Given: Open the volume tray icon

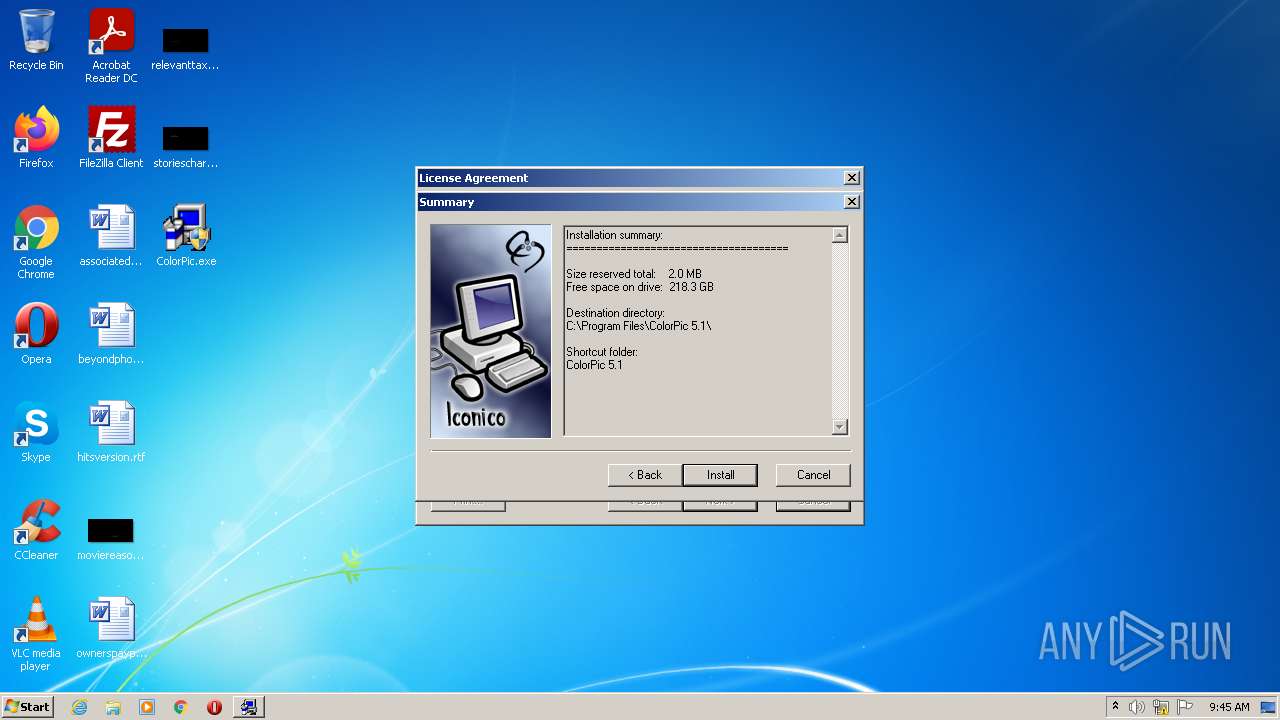Looking at the screenshot, I should click(1137, 707).
